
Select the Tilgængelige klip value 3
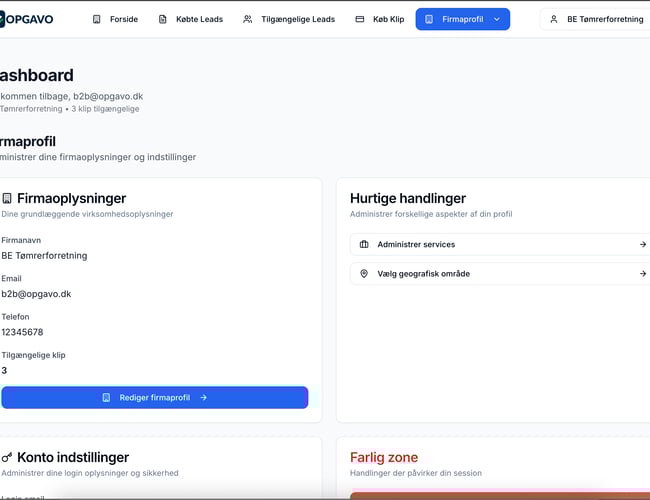4,371
